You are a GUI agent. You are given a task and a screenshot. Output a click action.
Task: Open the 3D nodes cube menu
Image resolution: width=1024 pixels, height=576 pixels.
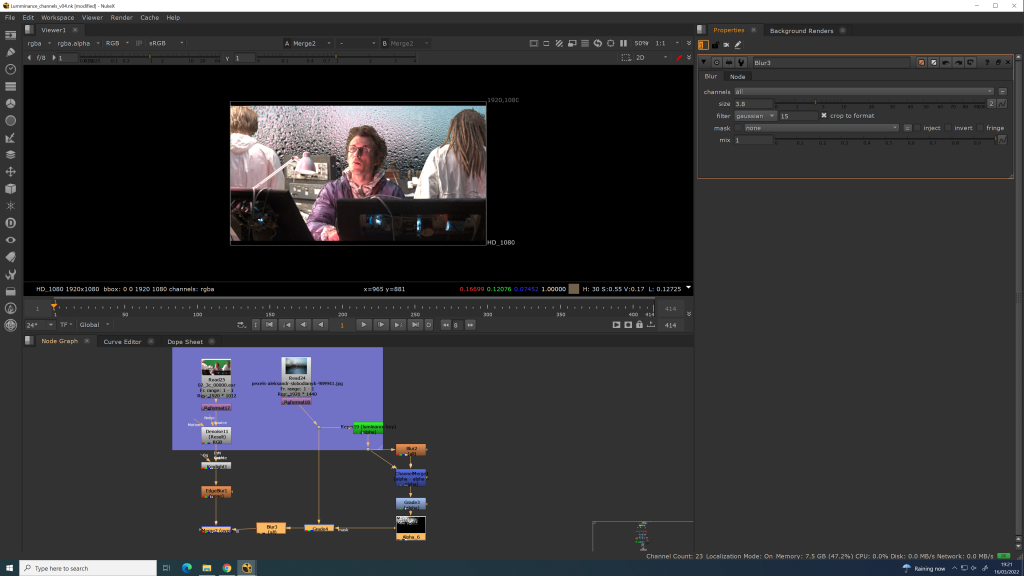pos(10,189)
